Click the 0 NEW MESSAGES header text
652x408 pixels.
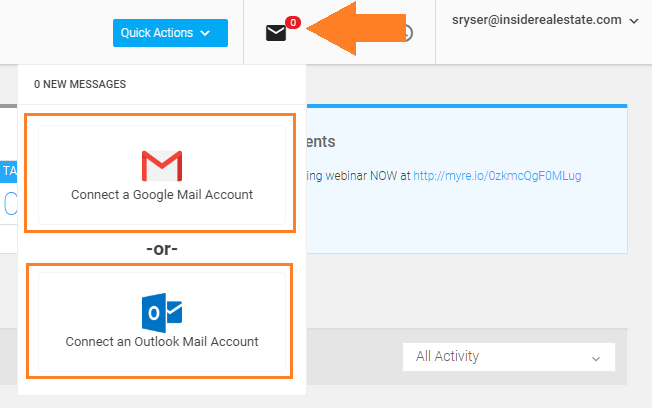(80, 84)
